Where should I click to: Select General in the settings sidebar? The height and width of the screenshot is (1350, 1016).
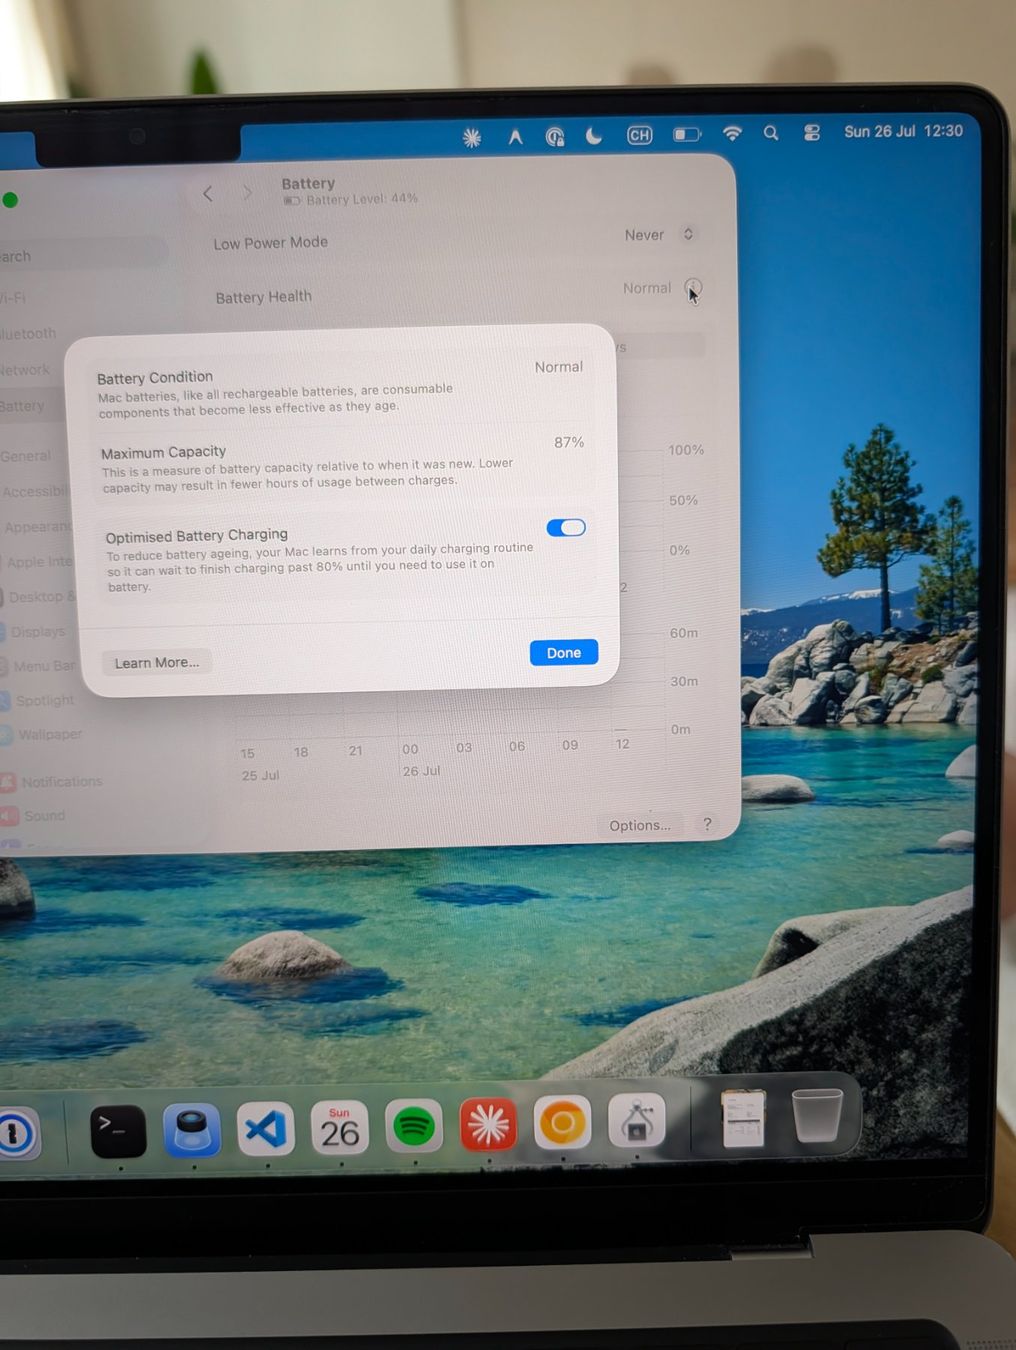point(26,456)
